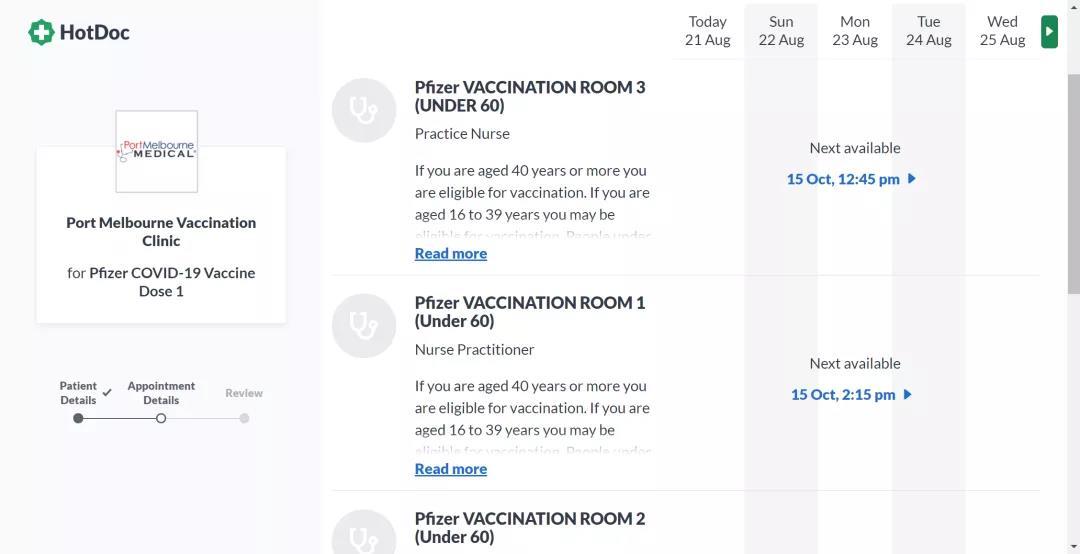This screenshot has height=554, width=1080.
Task: Select the Tue 24 Aug column header
Action: click(x=929, y=31)
